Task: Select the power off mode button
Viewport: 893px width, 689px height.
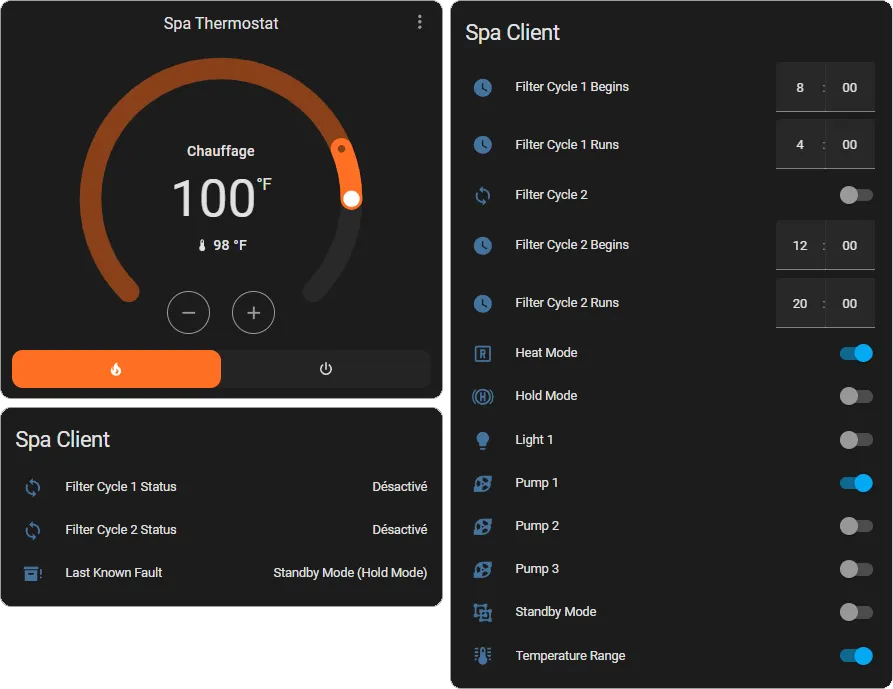Action: pyautogui.click(x=326, y=369)
